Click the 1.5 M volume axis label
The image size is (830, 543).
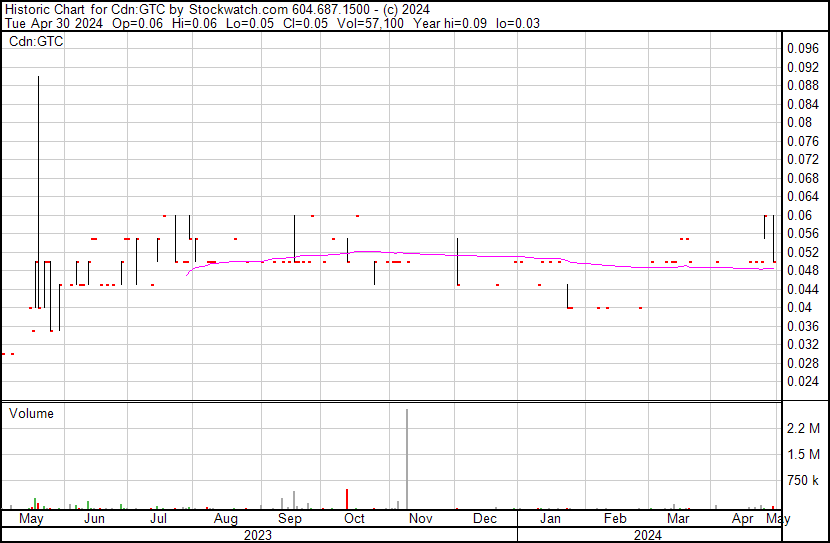tap(803, 454)
